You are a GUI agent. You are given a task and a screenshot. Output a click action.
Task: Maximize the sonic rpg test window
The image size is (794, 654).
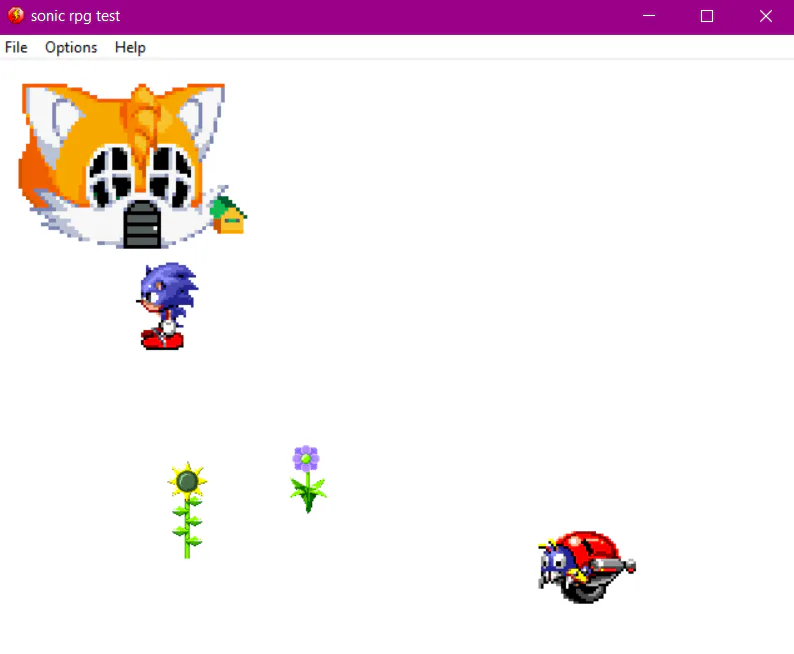tap(707, 16)
